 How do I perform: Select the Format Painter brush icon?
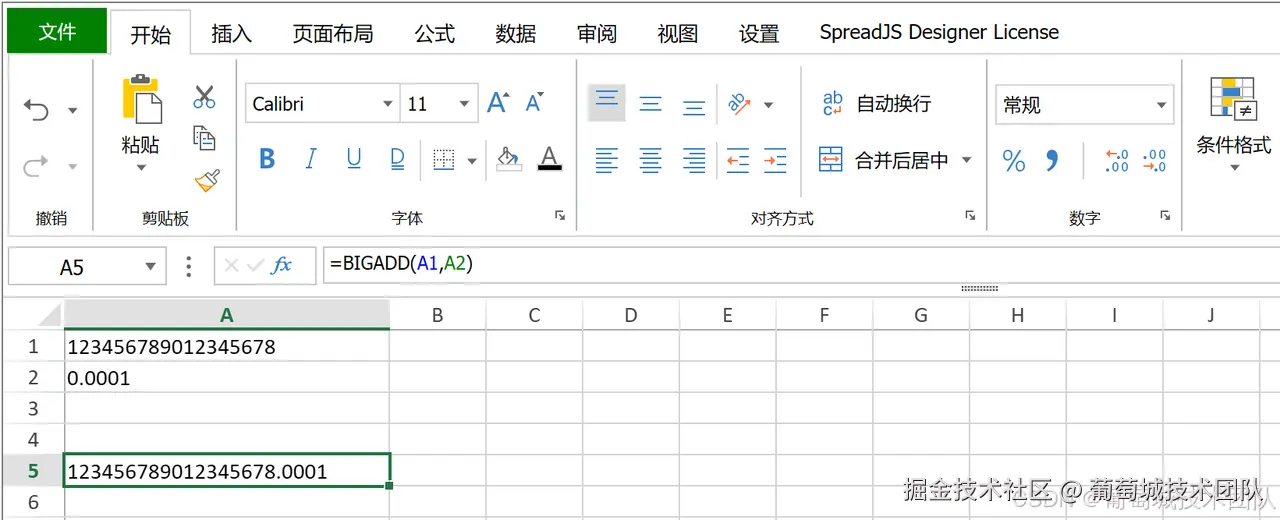click(x=207, y=180)
